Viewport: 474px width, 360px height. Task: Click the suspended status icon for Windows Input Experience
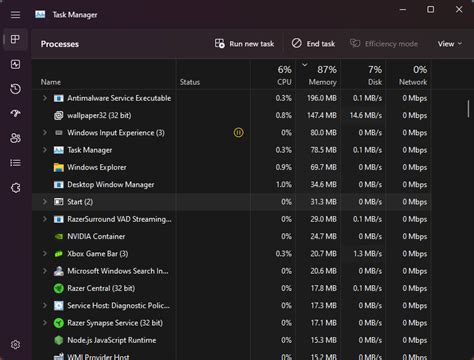pyautogui.click(x=238, y=133)
